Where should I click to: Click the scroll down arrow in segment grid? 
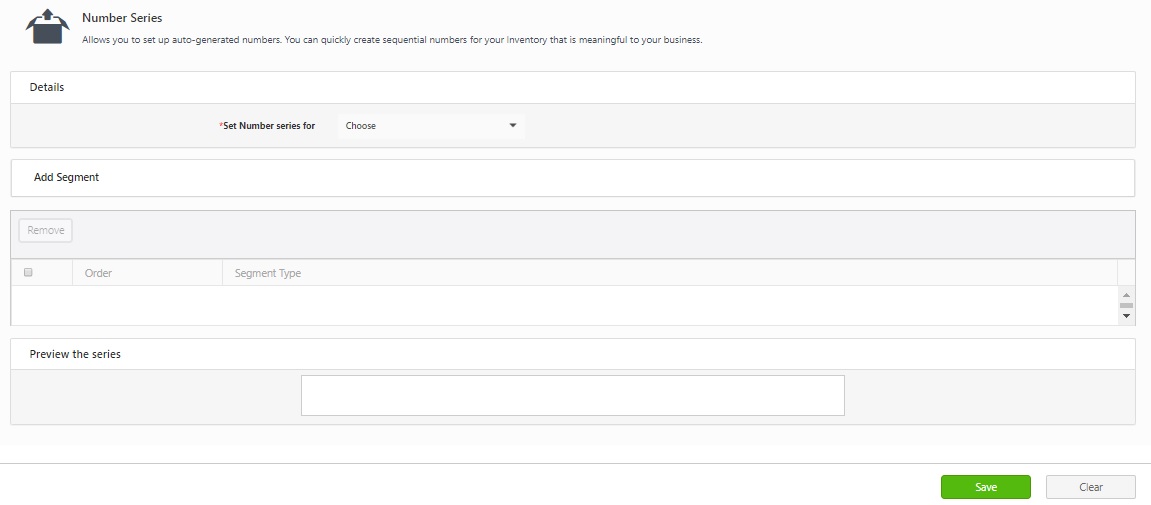pos(1126,316)
